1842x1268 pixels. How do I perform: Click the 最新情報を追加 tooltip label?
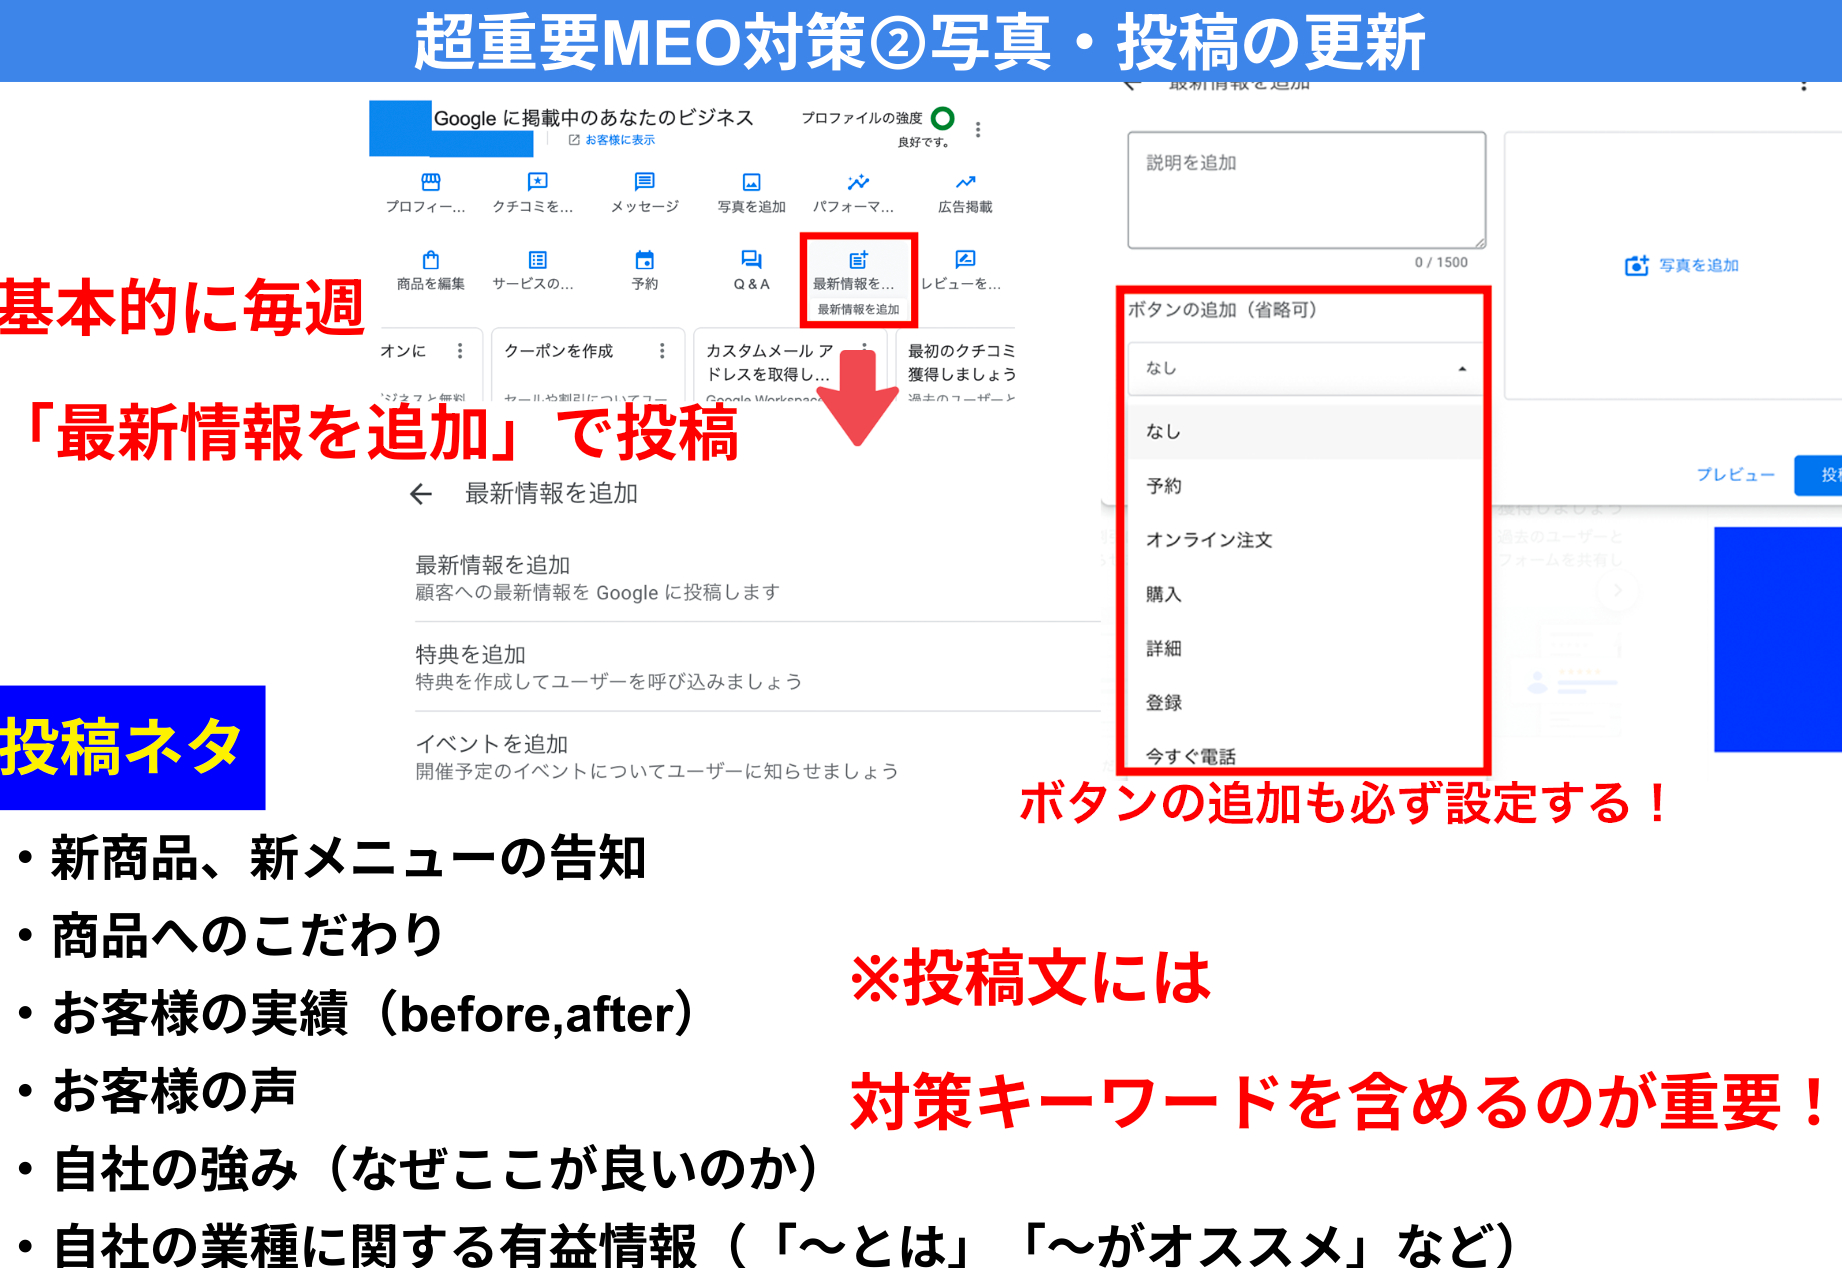click(x=858, y=309)
